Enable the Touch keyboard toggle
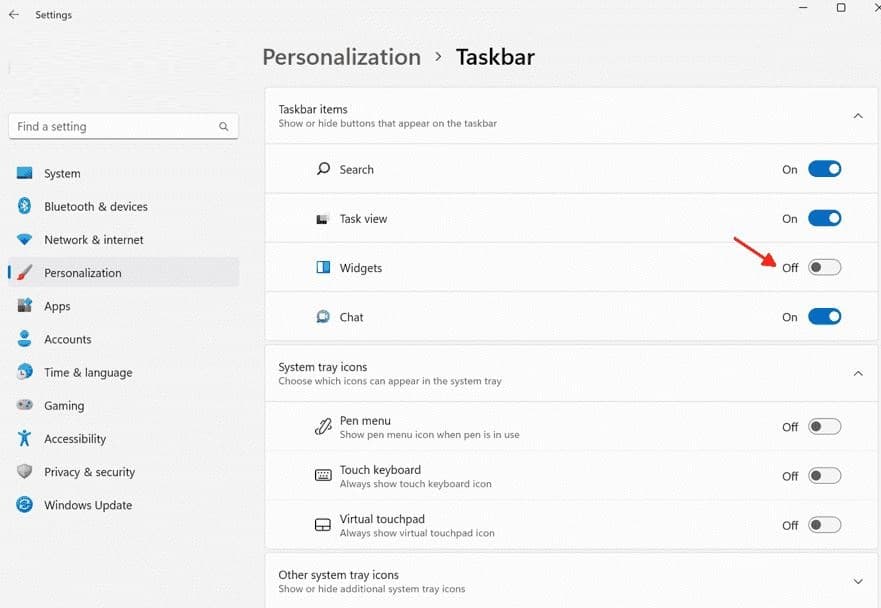 pyautogui.click(x=824, y=476)
